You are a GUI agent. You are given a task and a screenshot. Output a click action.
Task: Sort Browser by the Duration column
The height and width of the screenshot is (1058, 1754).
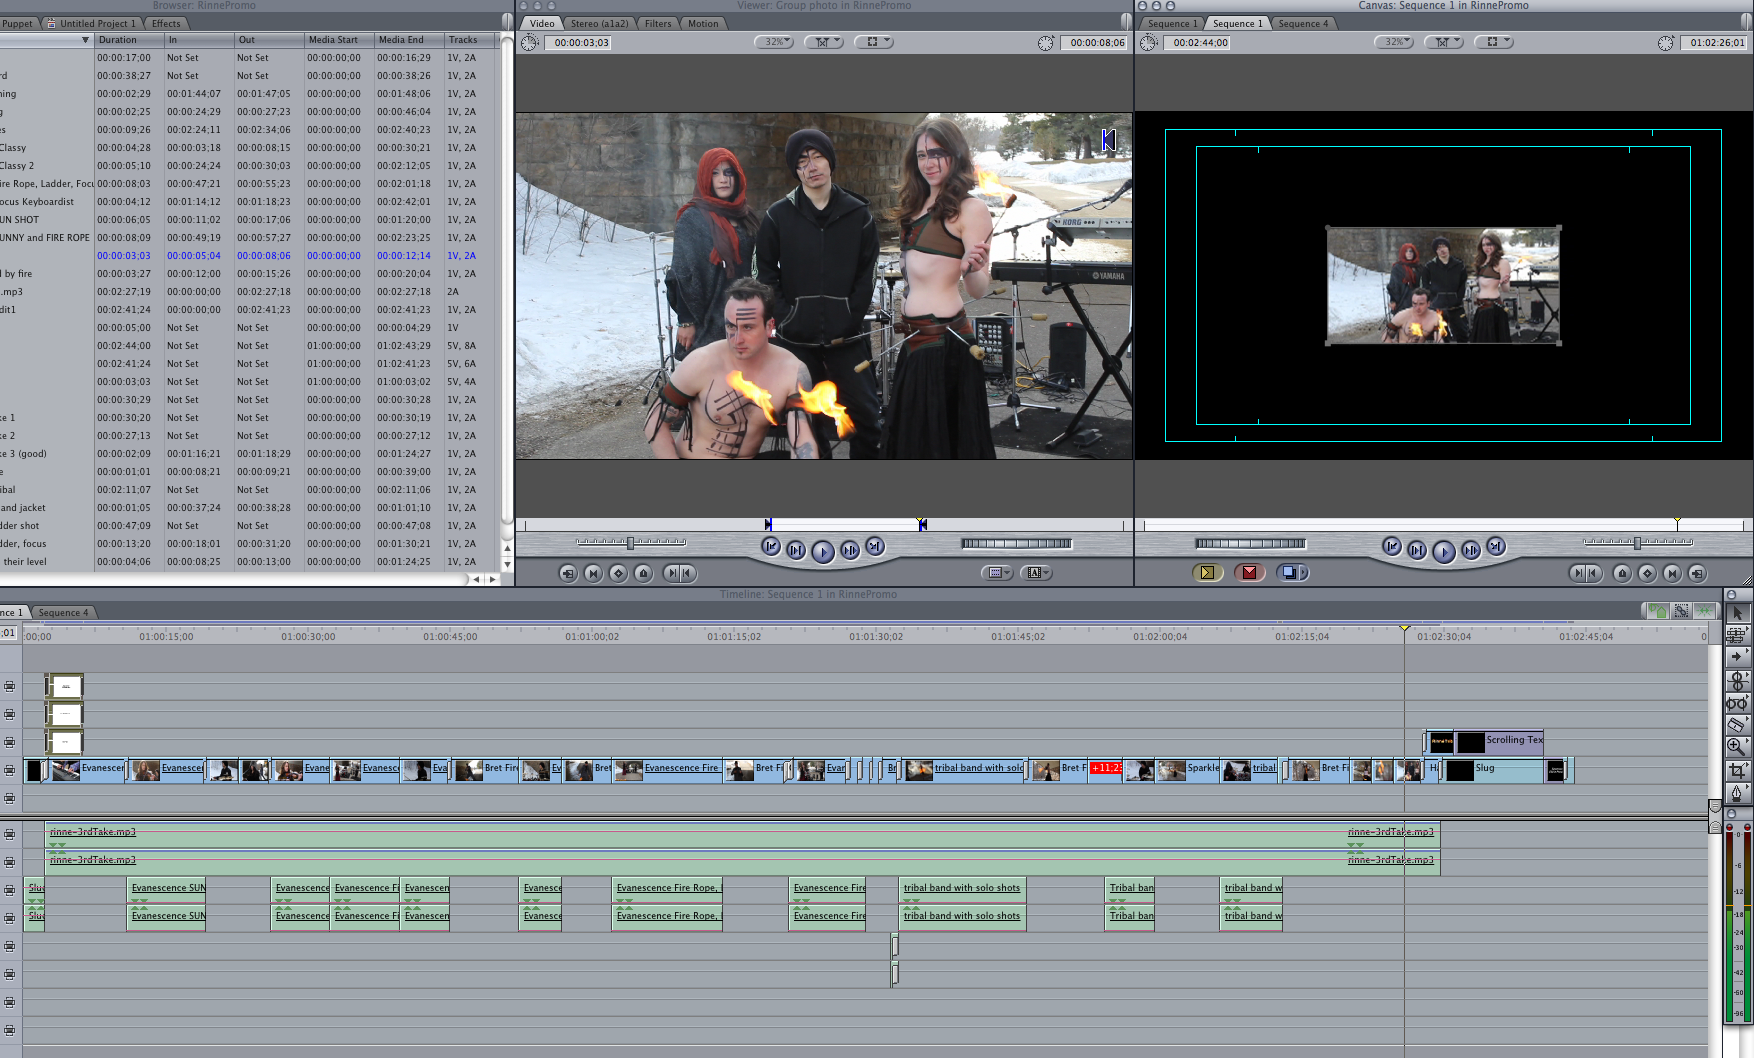[x=129, y=40]
